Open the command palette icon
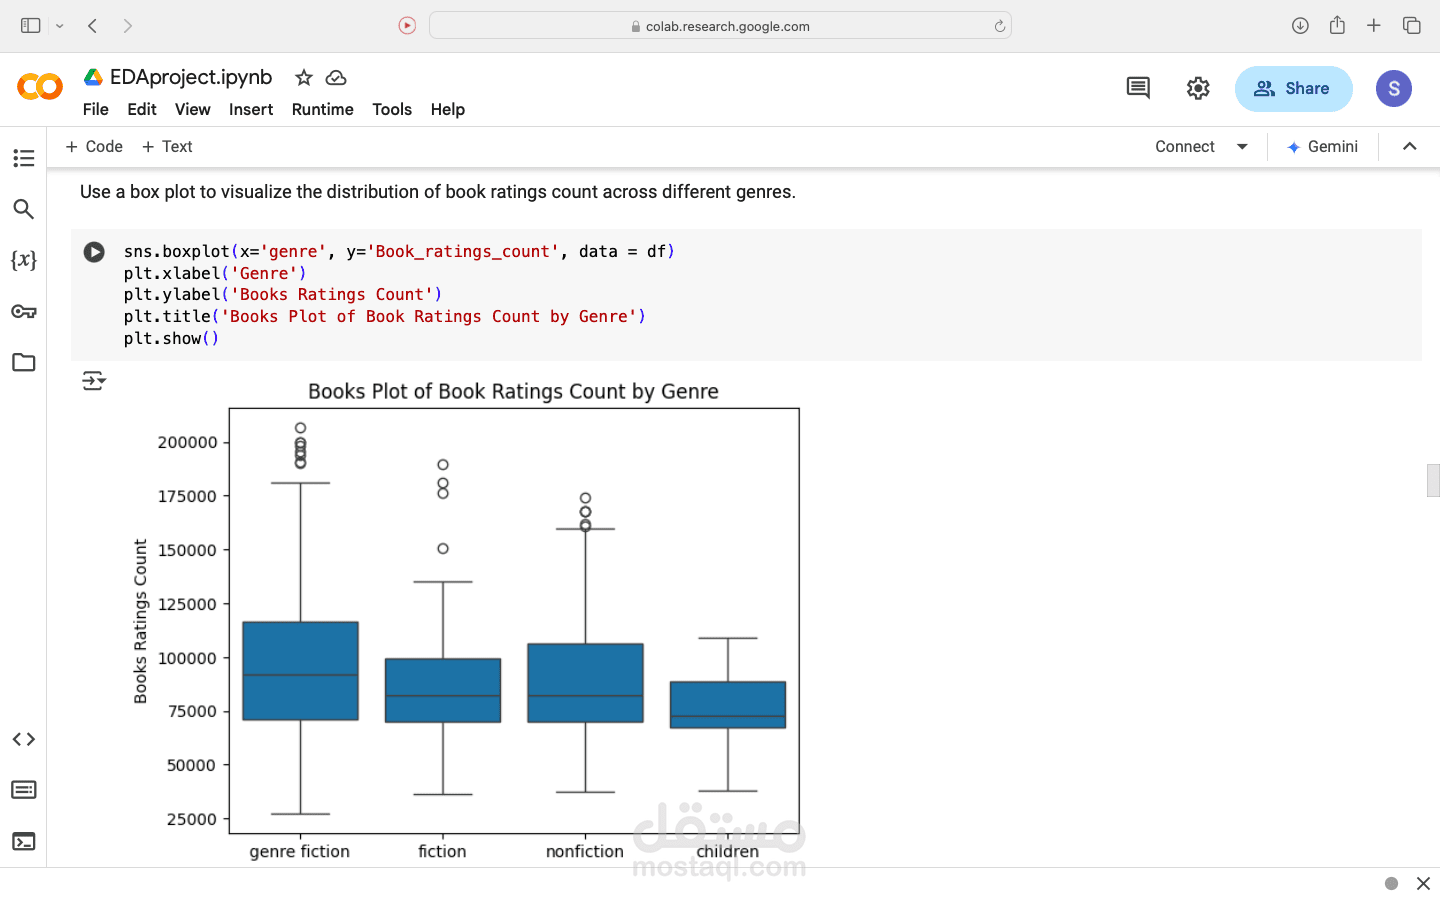The image size is (1440, 900). tap(24, 790)
